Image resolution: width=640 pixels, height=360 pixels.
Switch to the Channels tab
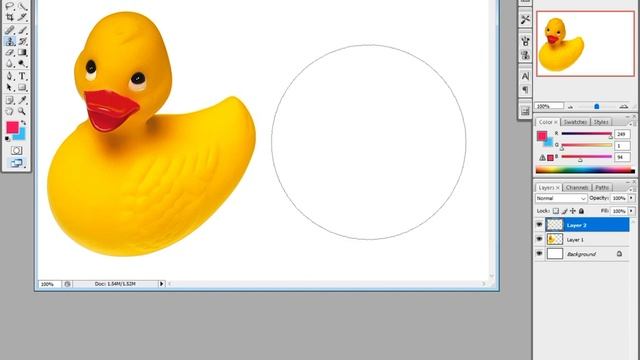tap(577, 187)
